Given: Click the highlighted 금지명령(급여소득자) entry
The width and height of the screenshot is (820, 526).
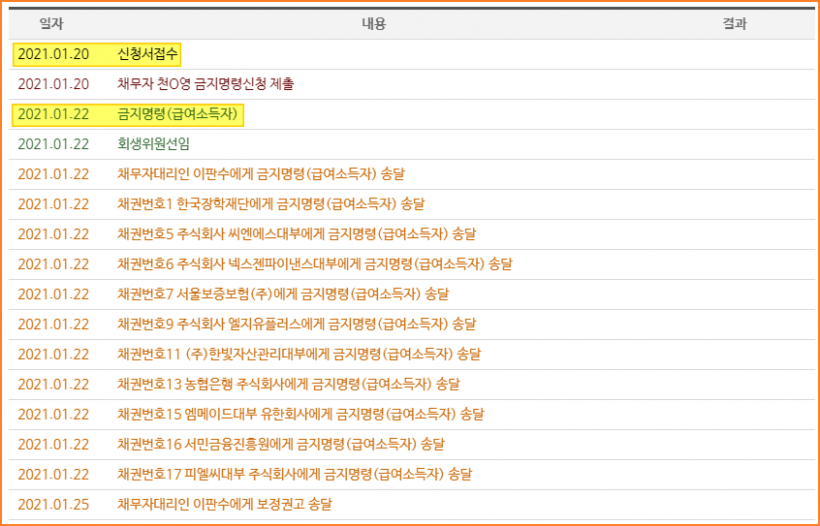Looking at the screenshot, I should (x=178, y=114).
